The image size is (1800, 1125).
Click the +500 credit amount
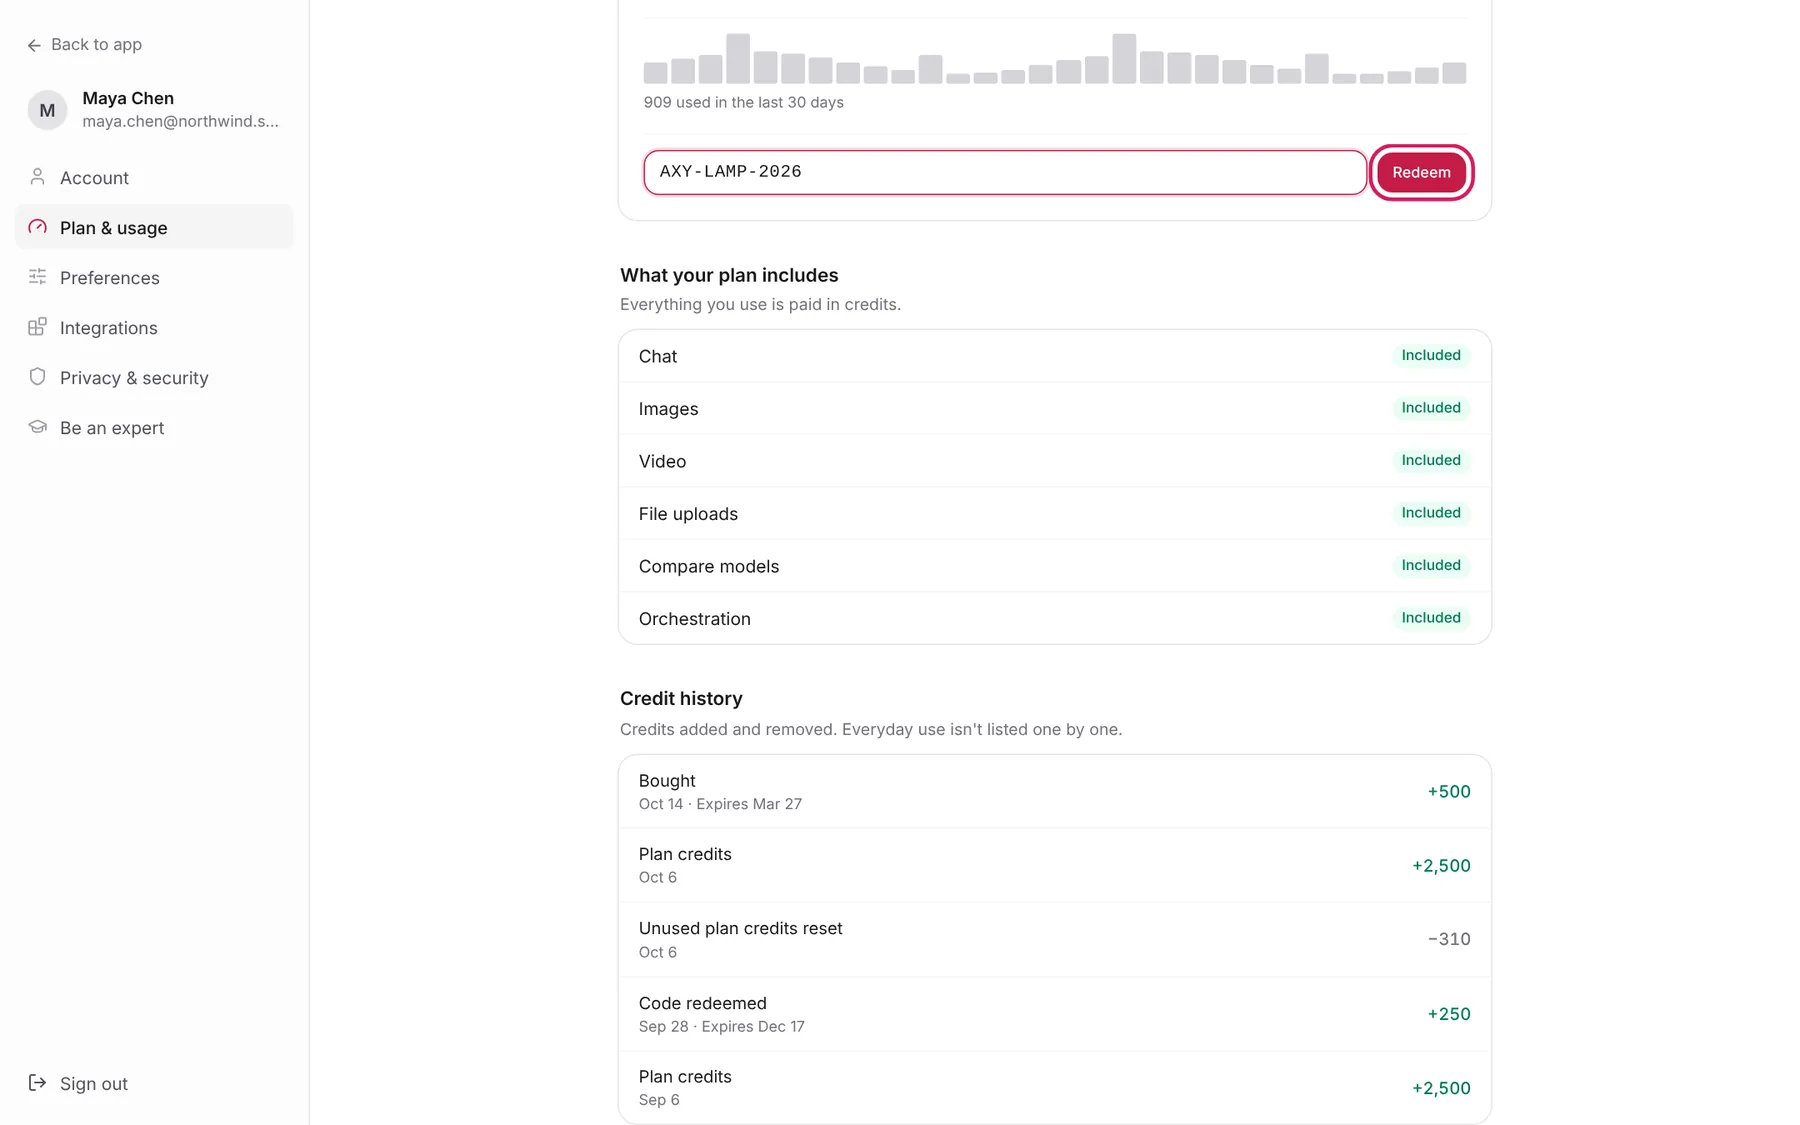pyautogui.click(x=1448, y=791)
